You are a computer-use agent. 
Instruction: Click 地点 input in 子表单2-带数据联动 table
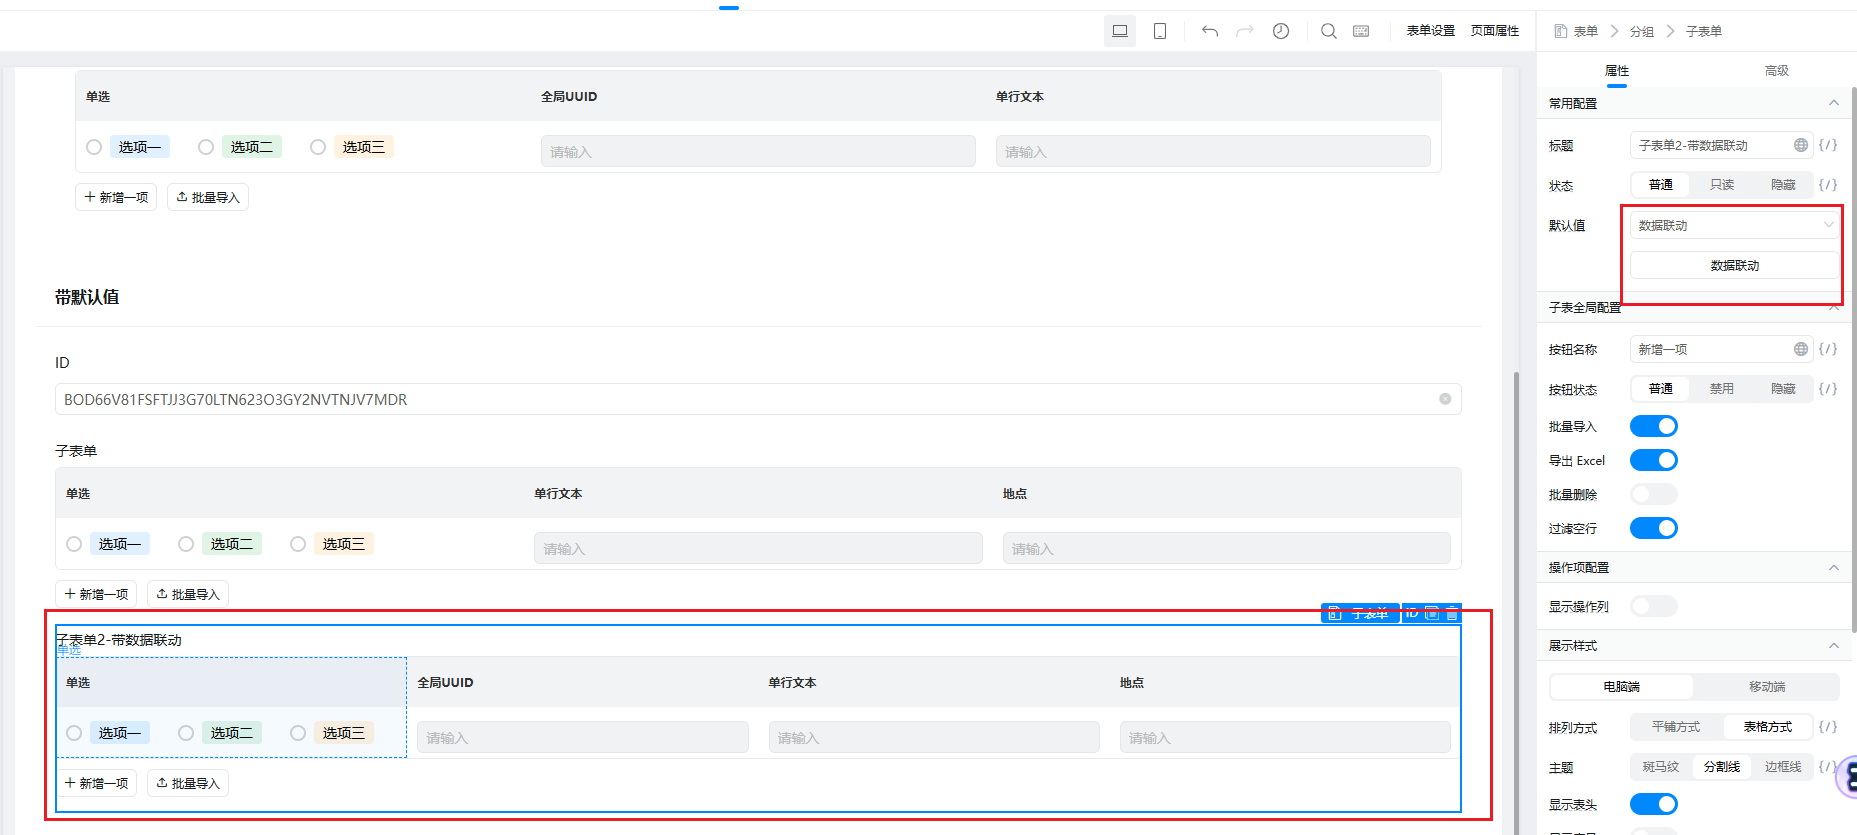[1285, 737]
